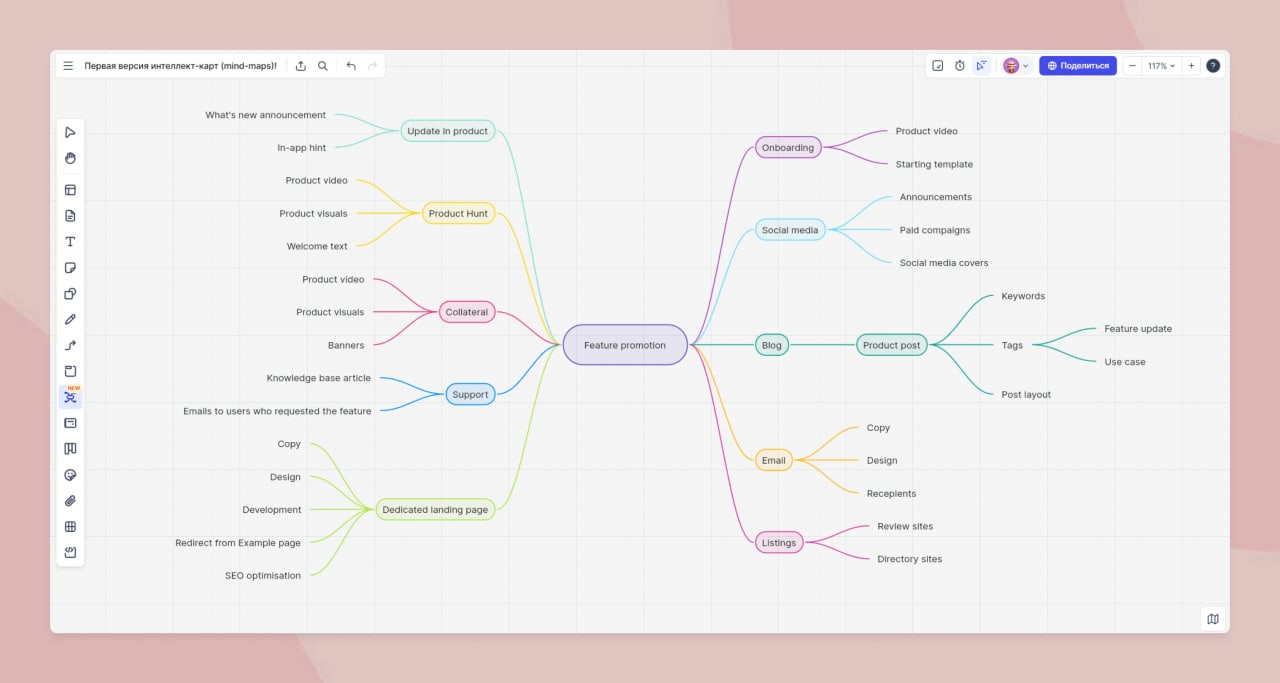The image size is (1280, 683).
Task: Select the Blog node
Action: coord(772,345)
